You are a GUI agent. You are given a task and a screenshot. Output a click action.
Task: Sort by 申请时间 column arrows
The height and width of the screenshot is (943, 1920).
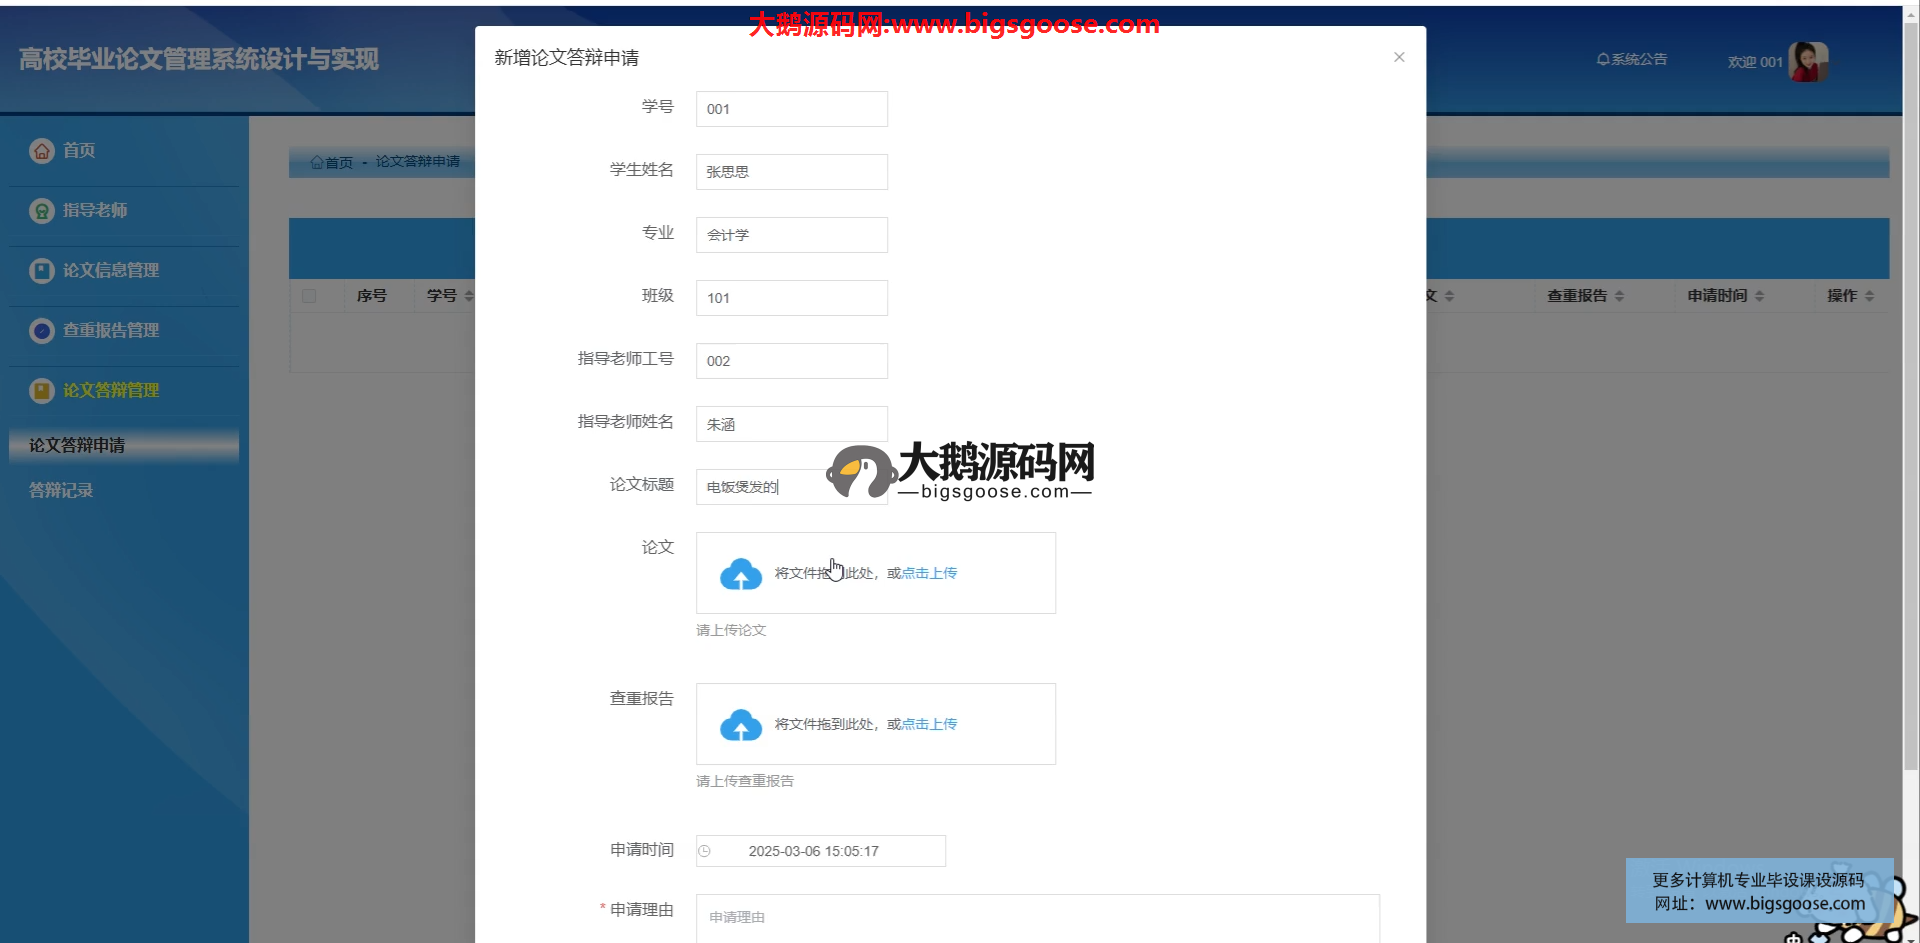click(x=1759, y=296)
